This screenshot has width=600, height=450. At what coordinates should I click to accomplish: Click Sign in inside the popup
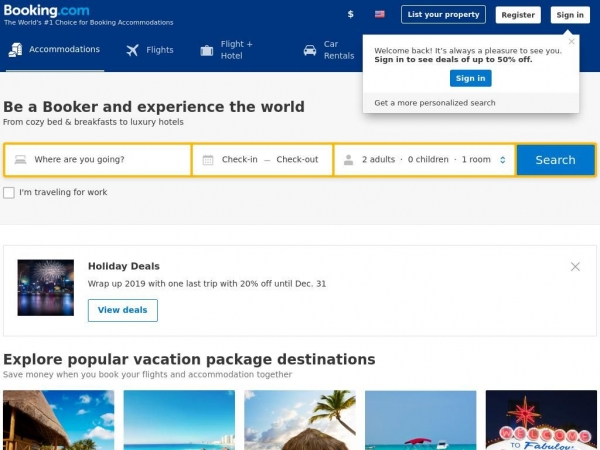pyautogui.click(x=470, y=78)
